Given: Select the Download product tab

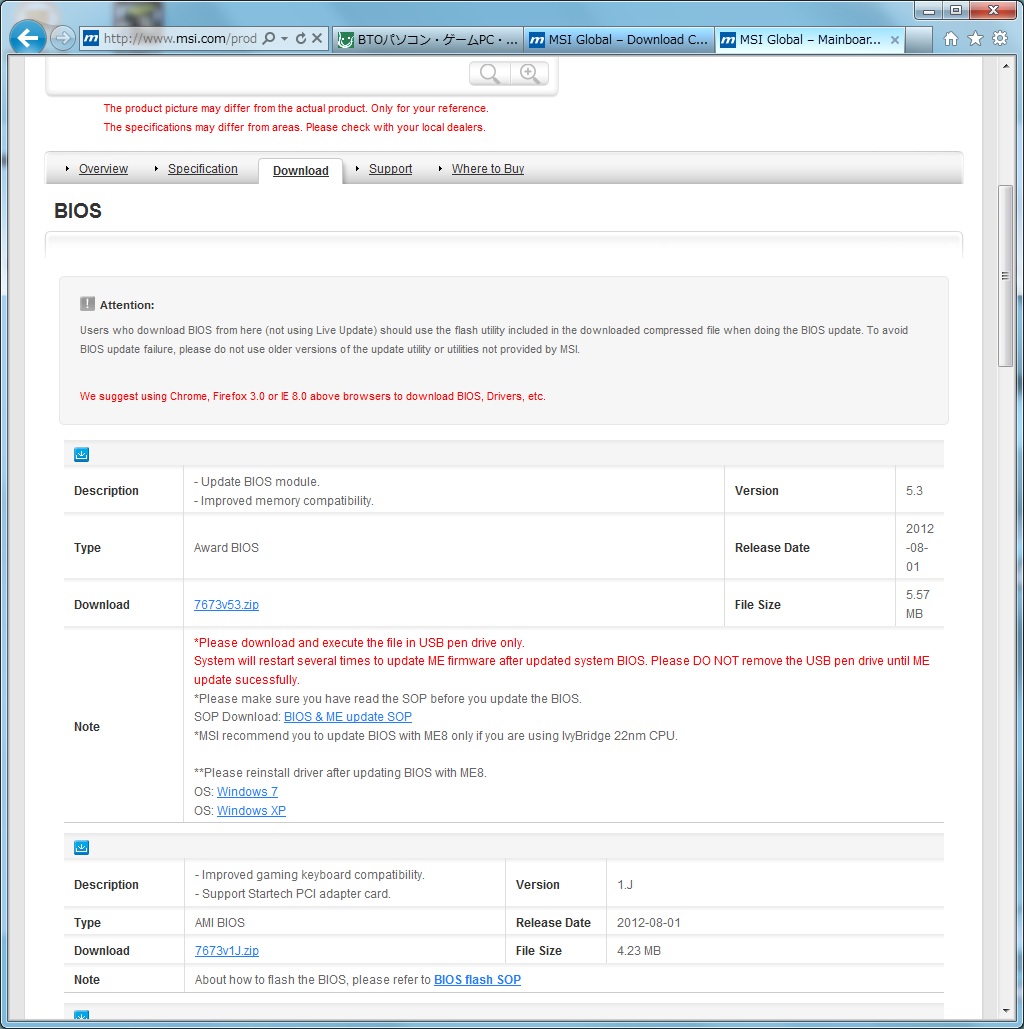Looking at the screenshot, I should 301,171.
